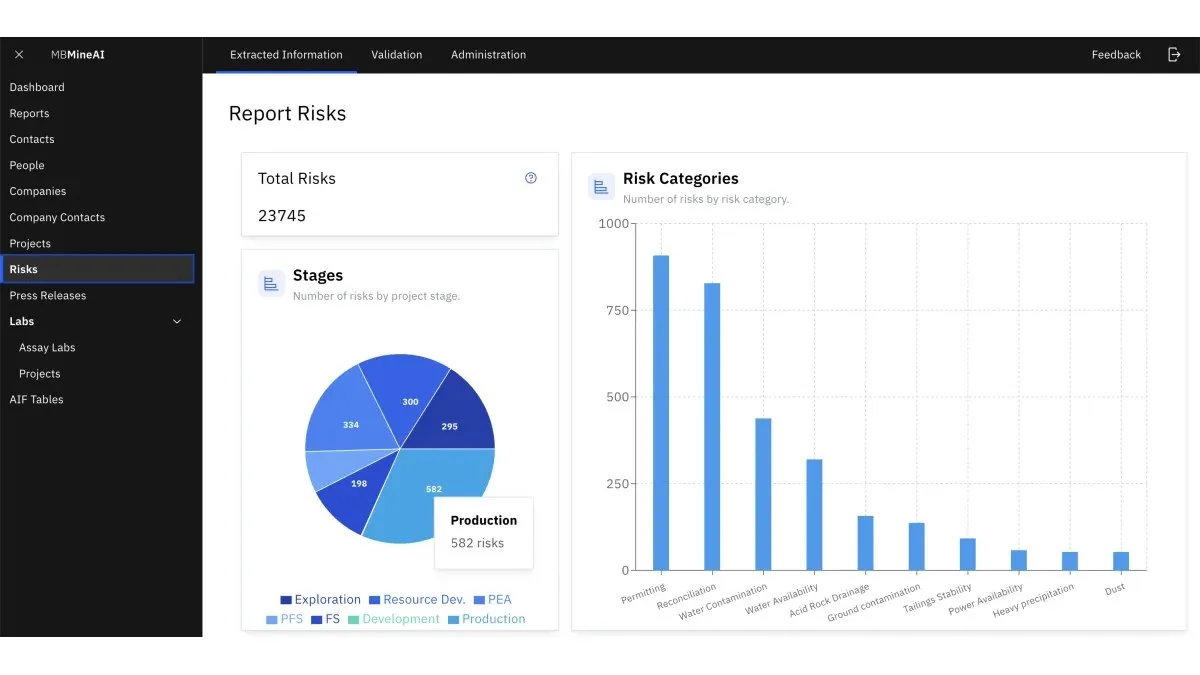Toggle Resource Dev. legend entry
Viewport: 1200px width, 675px height.
click(417, 600)
